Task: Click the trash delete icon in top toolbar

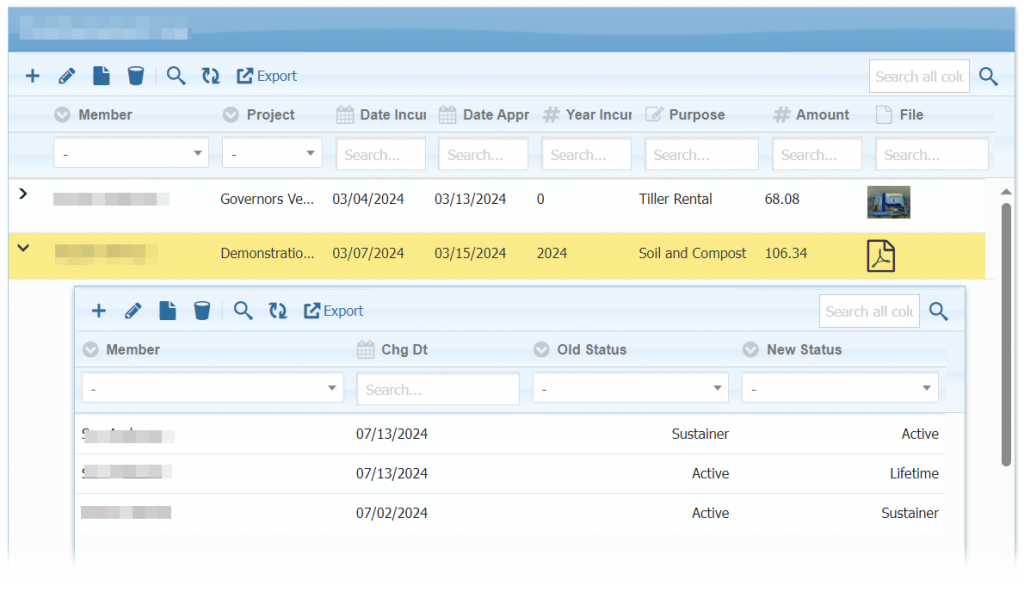Action: 136,76
